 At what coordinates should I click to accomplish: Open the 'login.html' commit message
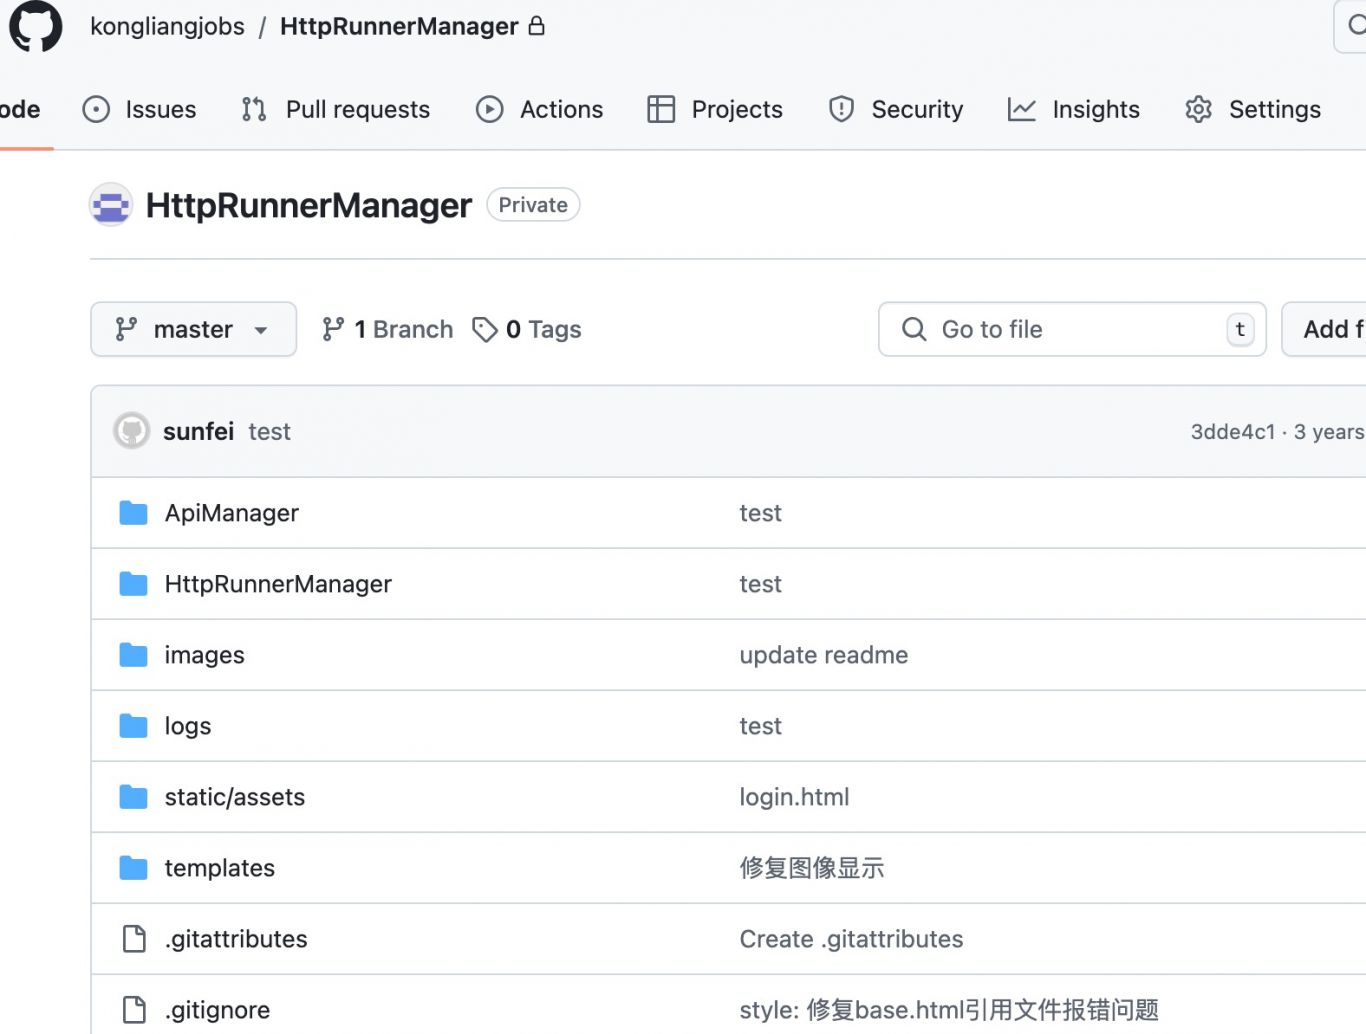(794, 797)
